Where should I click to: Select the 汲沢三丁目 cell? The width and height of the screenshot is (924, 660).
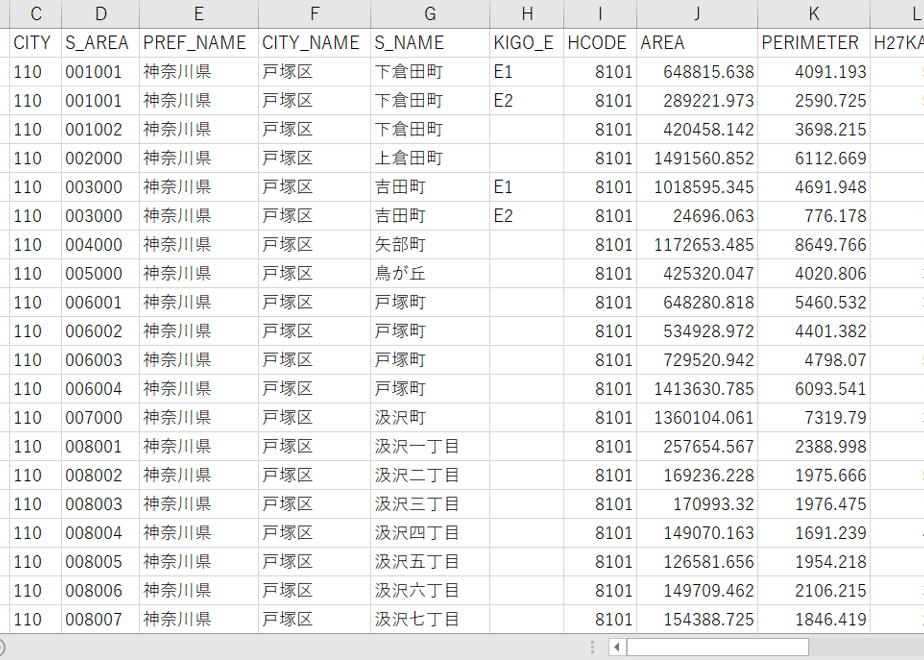click(430, 505)
